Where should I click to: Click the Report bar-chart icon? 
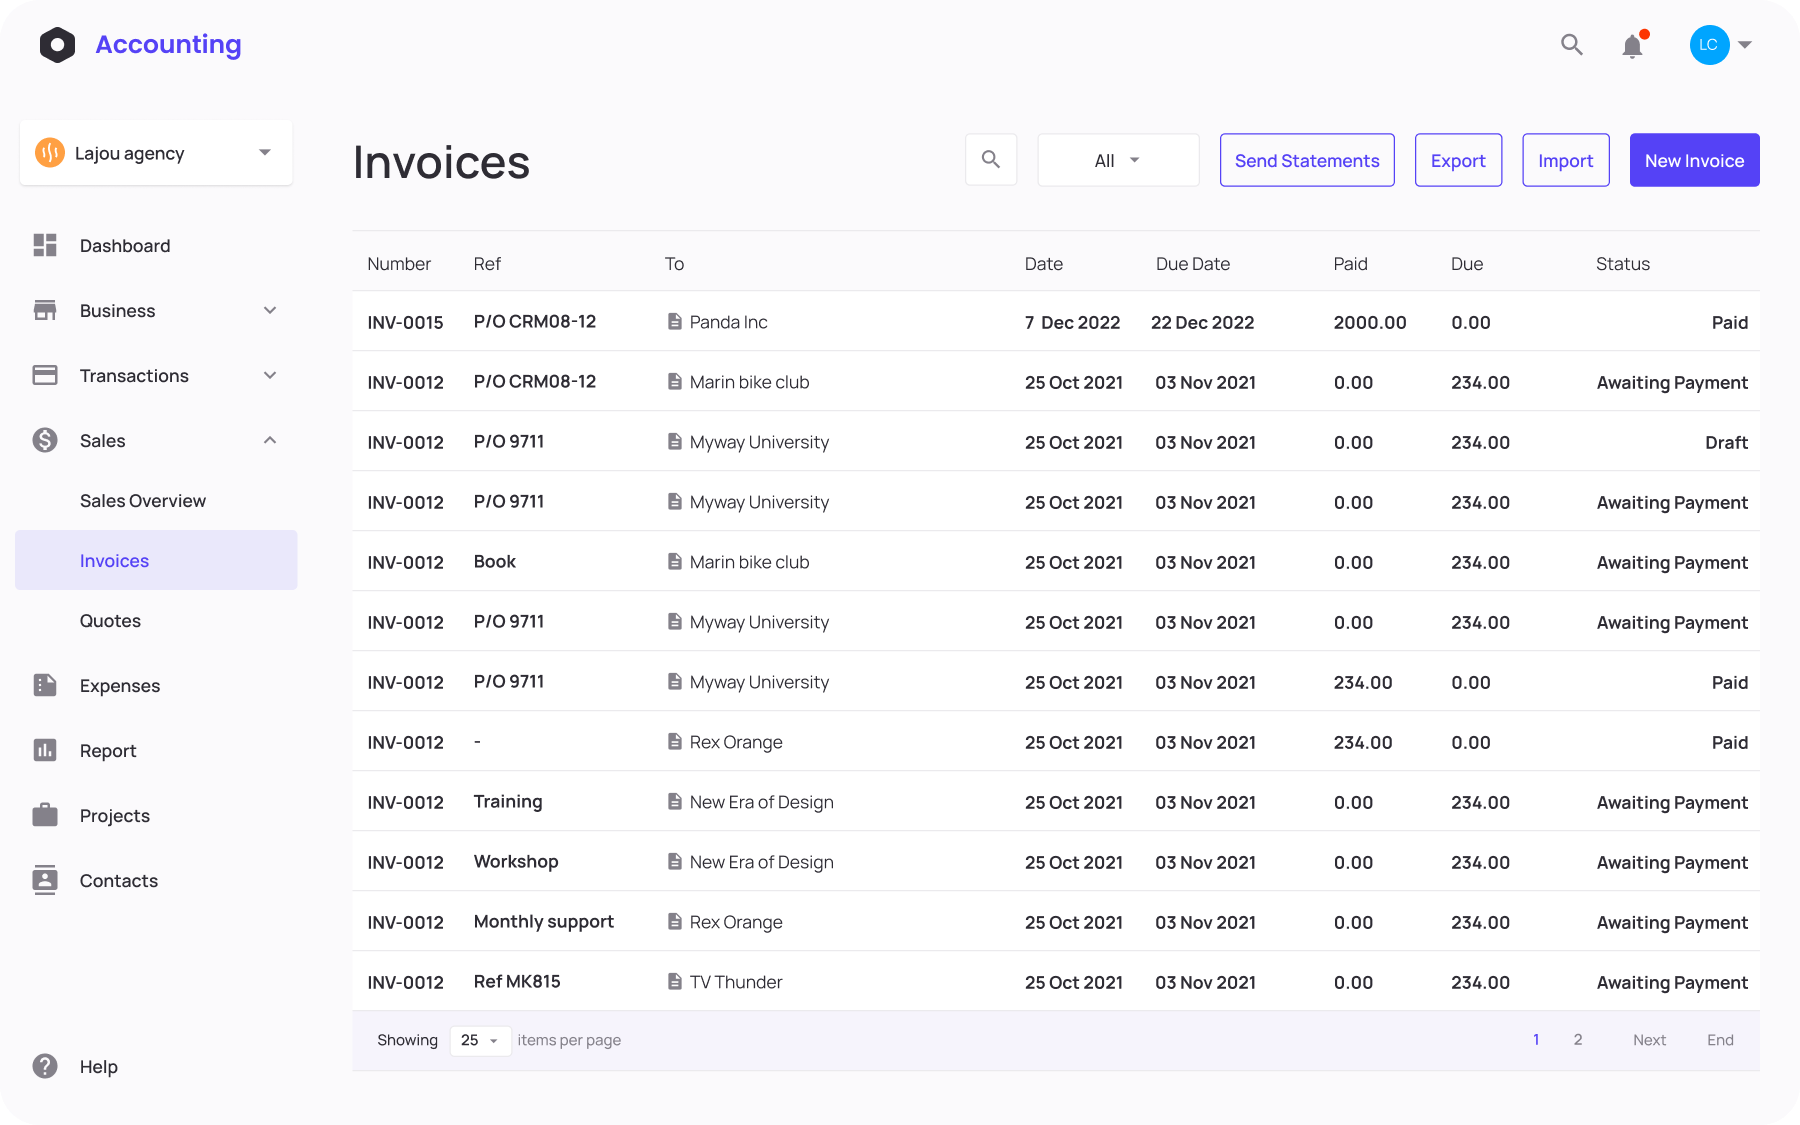click(x=45, y=750)
